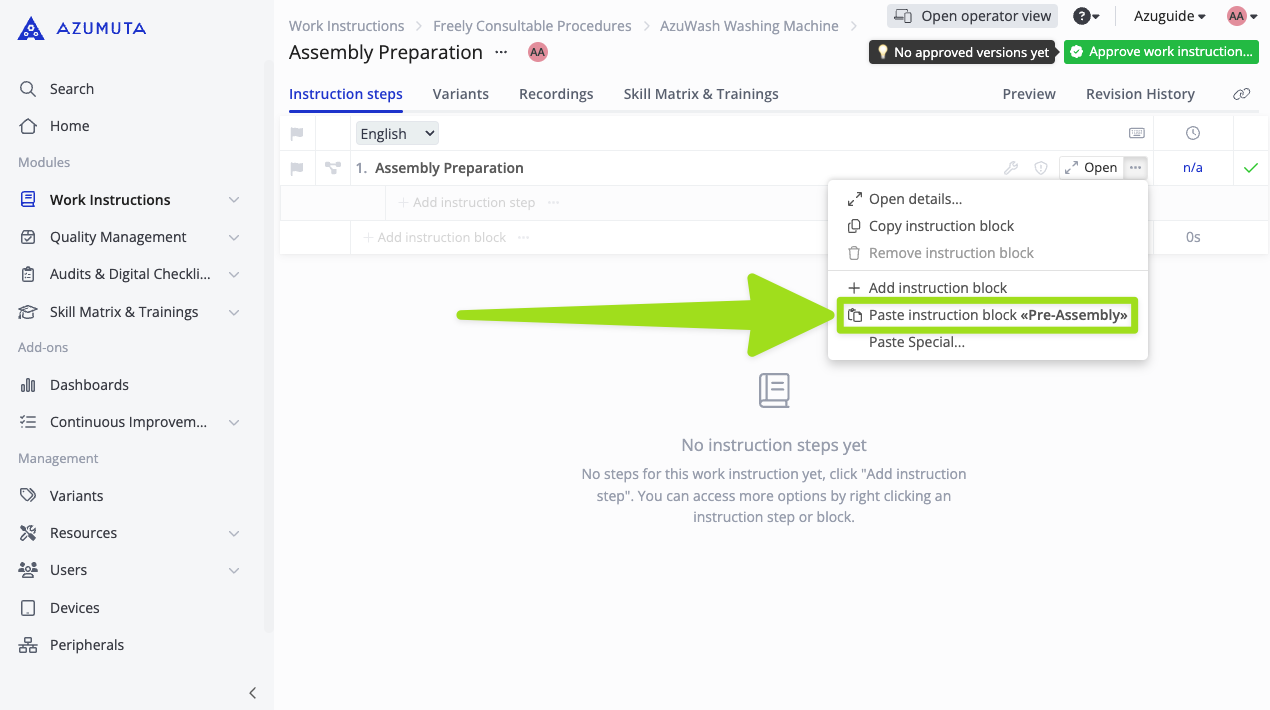Choose Copy instruction block from menu
Screen dimensions: 1270x710
(x=941, y=226)
